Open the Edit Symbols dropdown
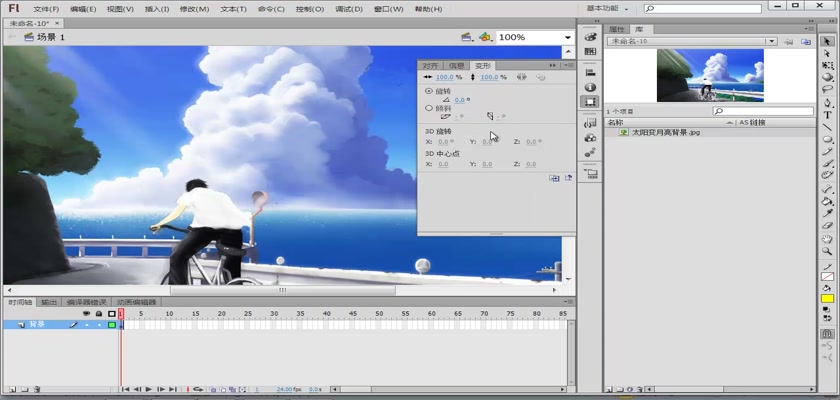 (x=485, y=37)
